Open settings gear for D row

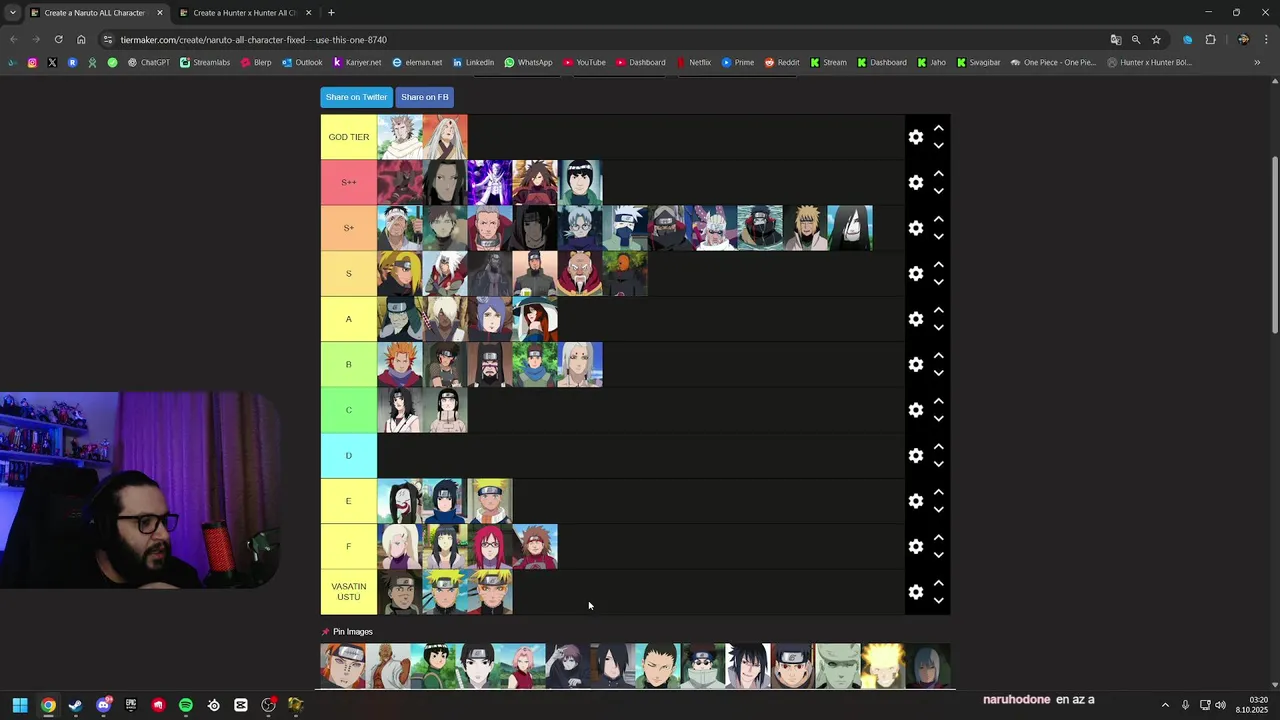tap(916, 455)
